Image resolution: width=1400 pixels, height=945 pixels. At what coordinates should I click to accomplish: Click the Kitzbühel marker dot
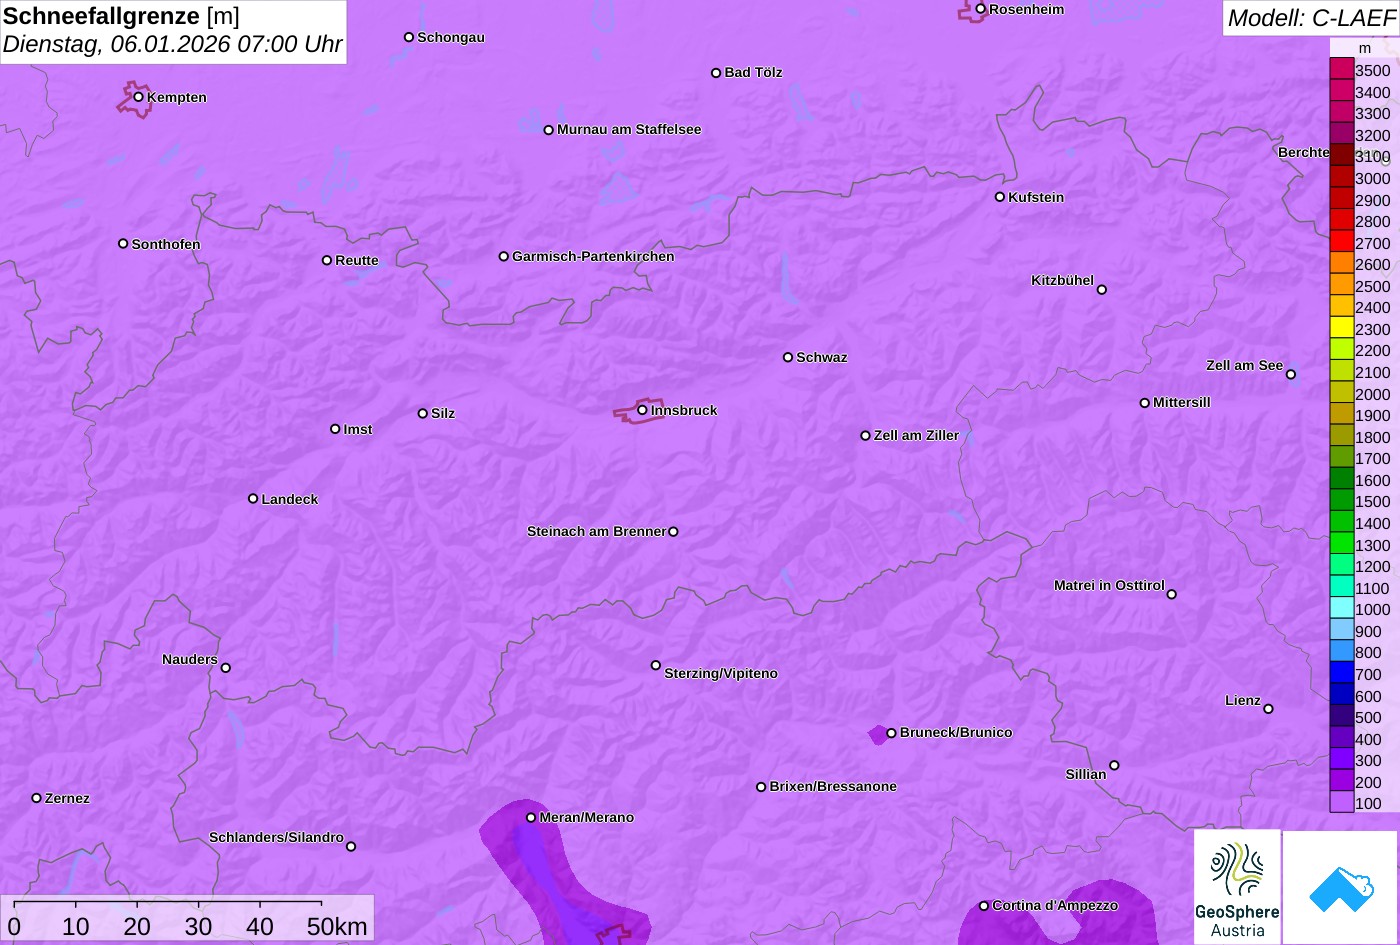click(x=1101, y=290)
